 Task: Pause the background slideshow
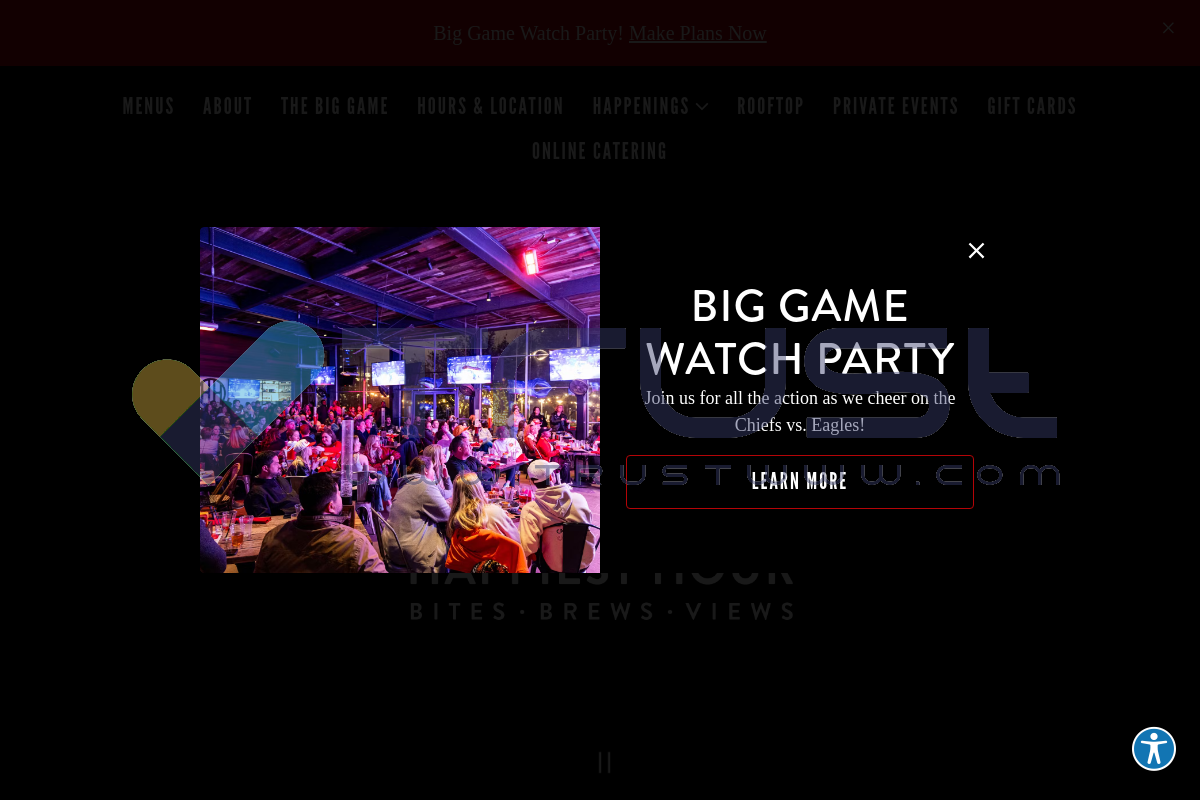[605, 762]
